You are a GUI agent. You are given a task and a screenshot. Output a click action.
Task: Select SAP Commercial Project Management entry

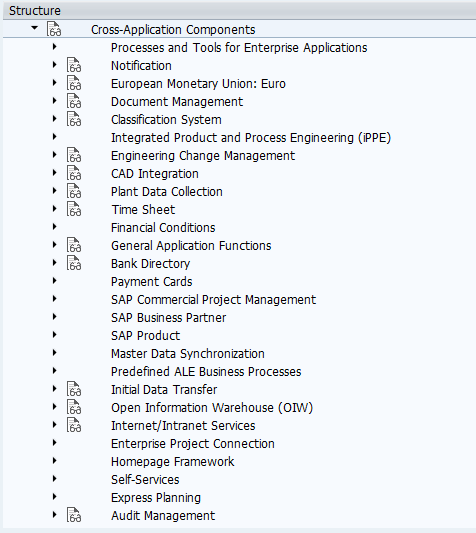pyautogui.click(x=214, y=300)
